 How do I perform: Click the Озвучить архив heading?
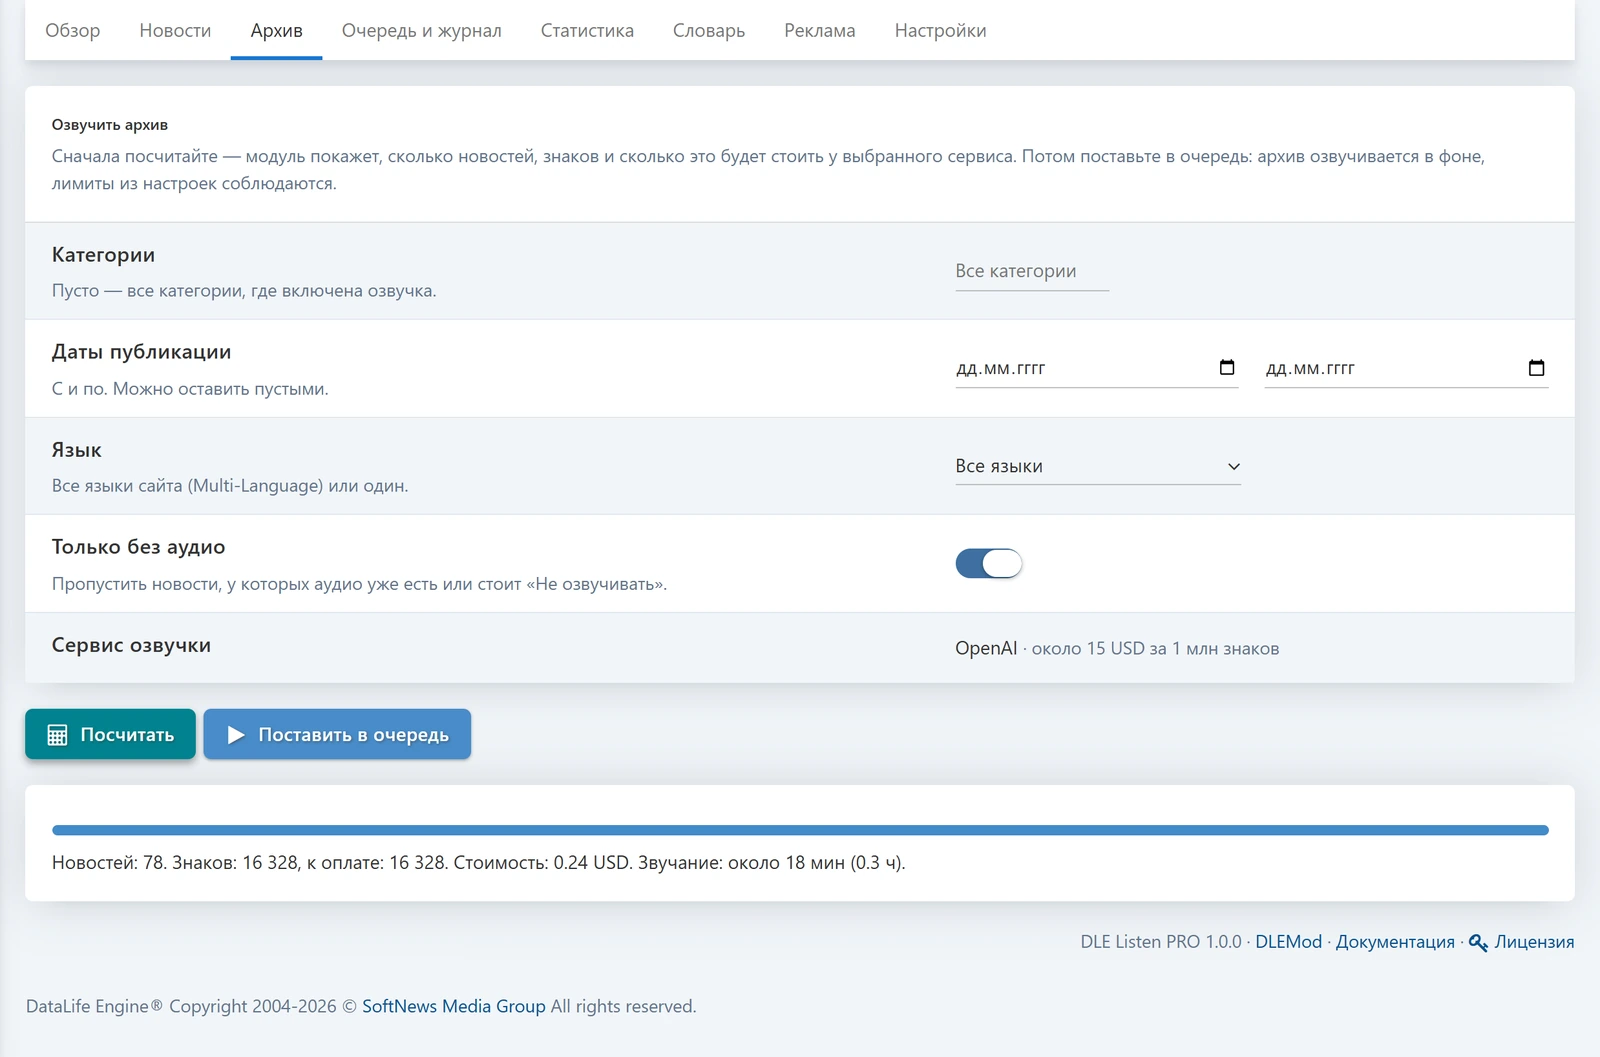(110, 125)
